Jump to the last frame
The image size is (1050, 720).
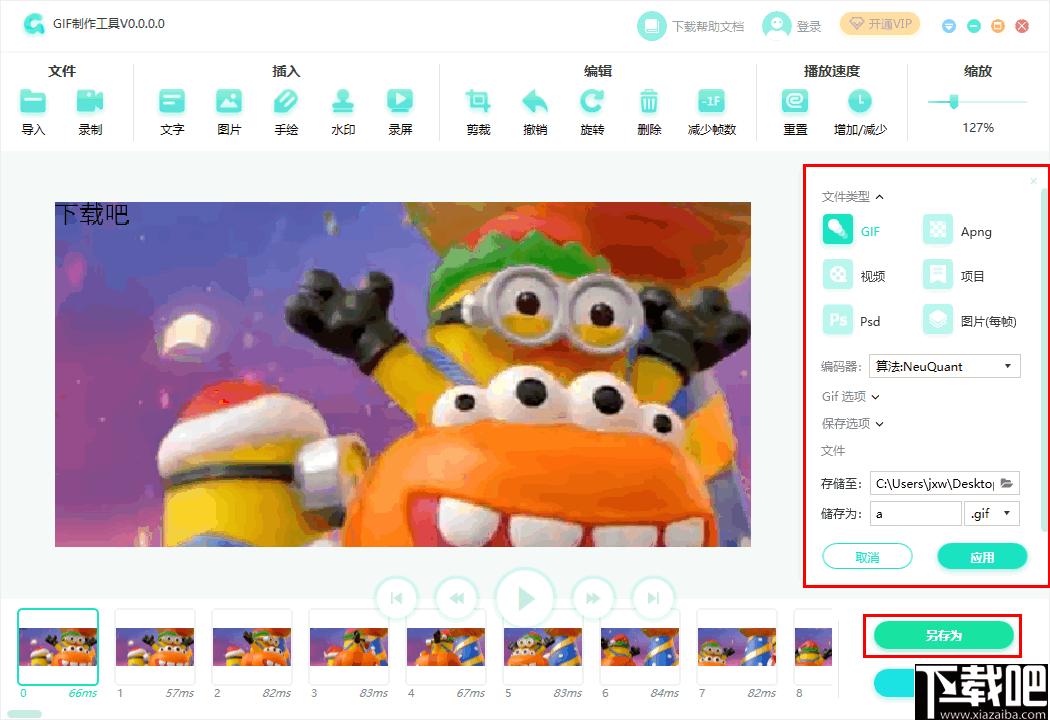click(653, 598)
